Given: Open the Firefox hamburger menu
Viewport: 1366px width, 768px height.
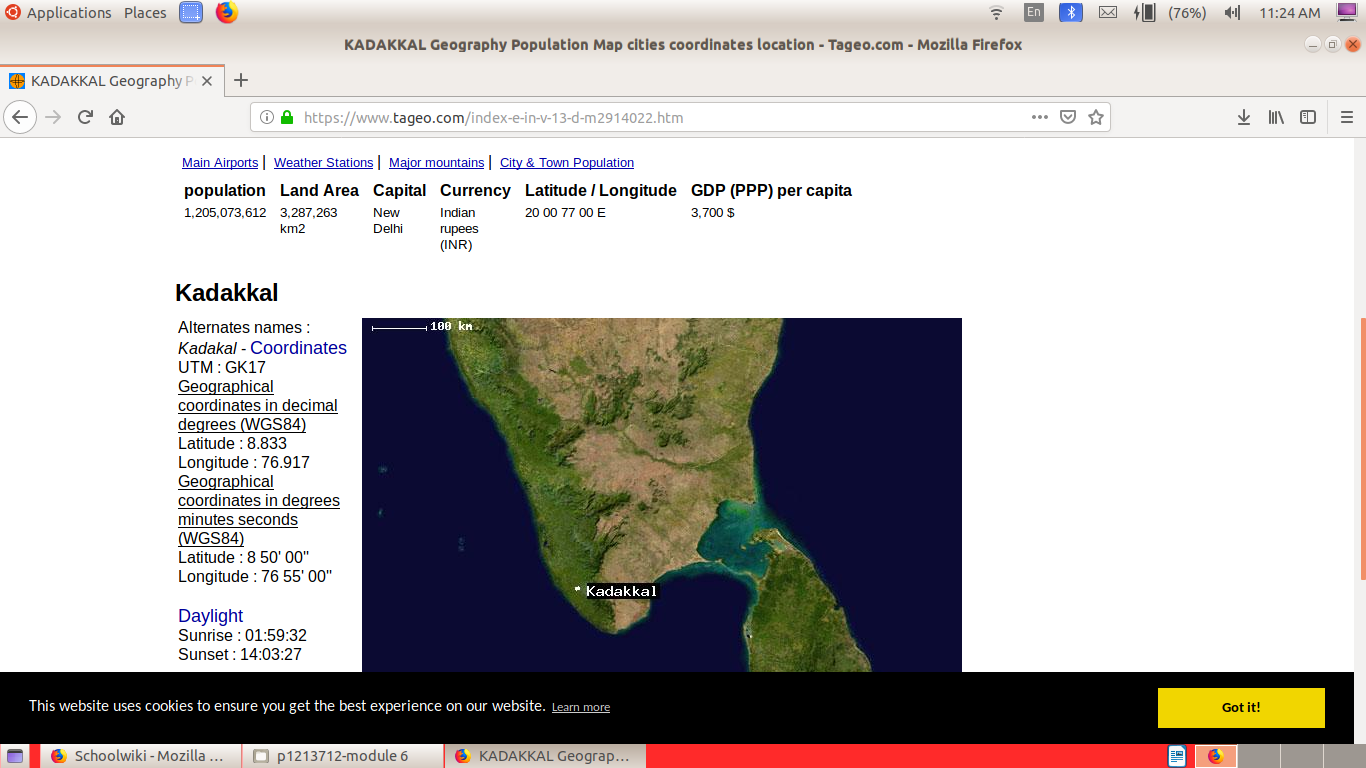Looking at the screenshot, I should (1346, 117).
